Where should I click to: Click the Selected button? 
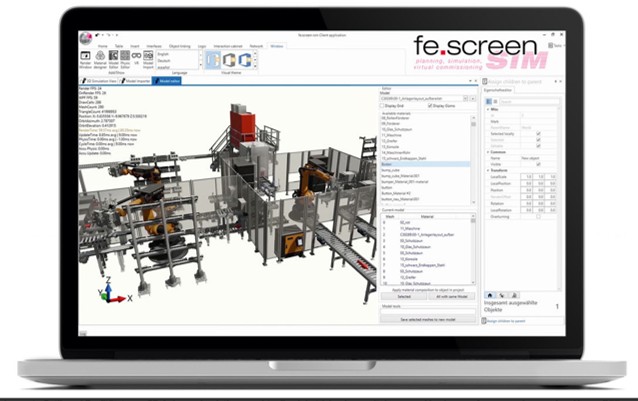[404, 296]
